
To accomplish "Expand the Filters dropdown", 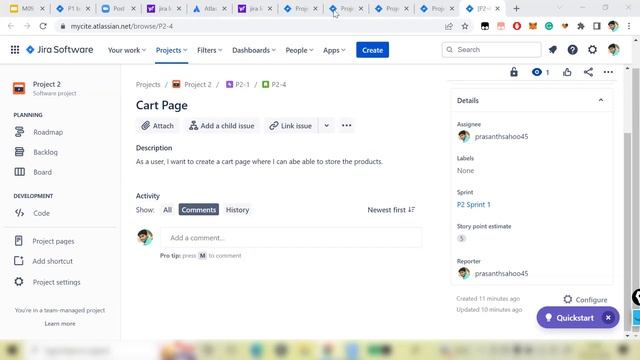I will coord(209,50).
